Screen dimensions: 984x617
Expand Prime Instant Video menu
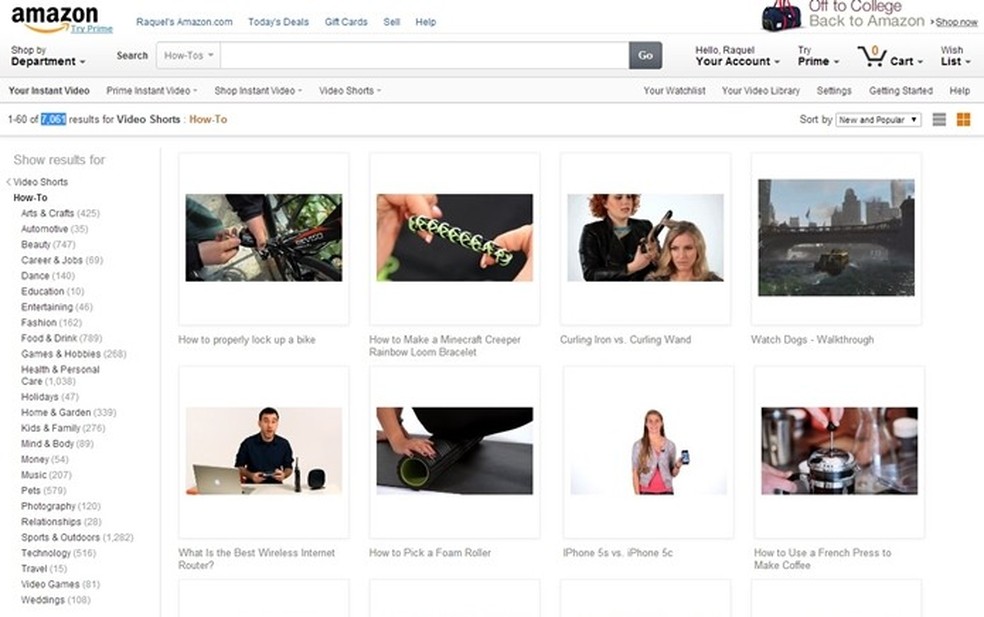pos(151,90)
